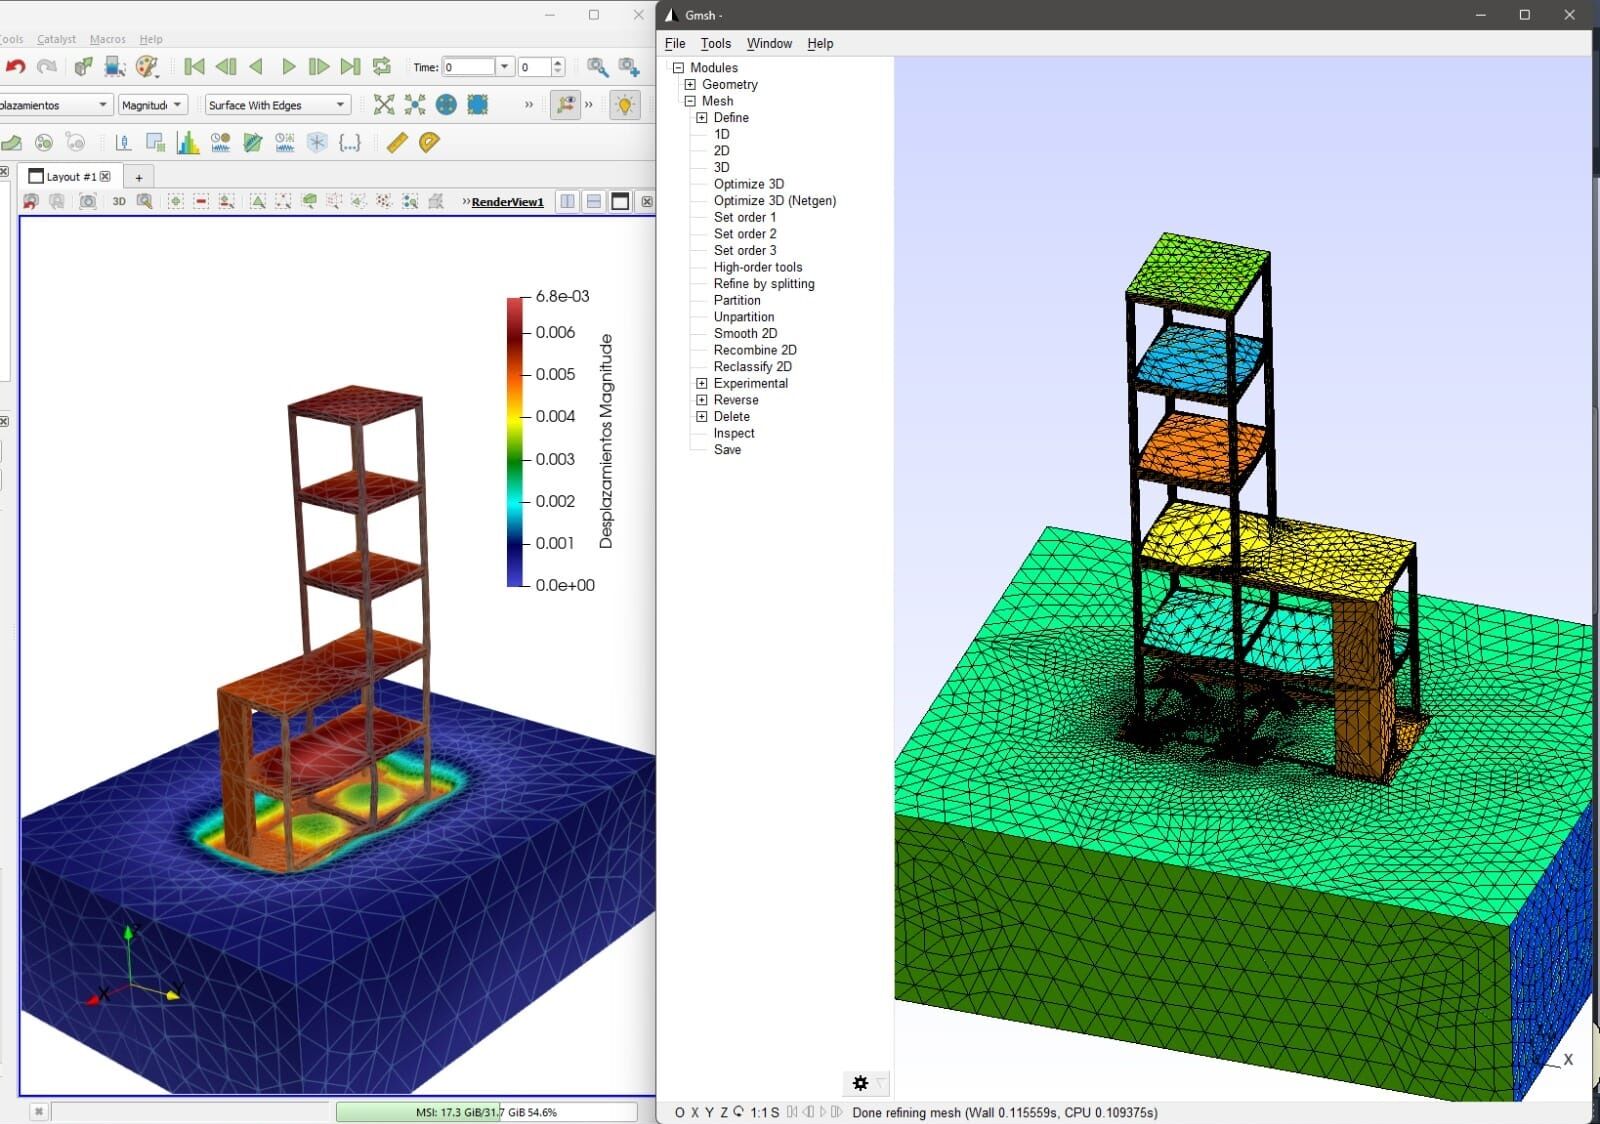Click the undo arrow icon
This screenshot has width=1600, height=1124.
pyautogui.click(x=15, y=67)
